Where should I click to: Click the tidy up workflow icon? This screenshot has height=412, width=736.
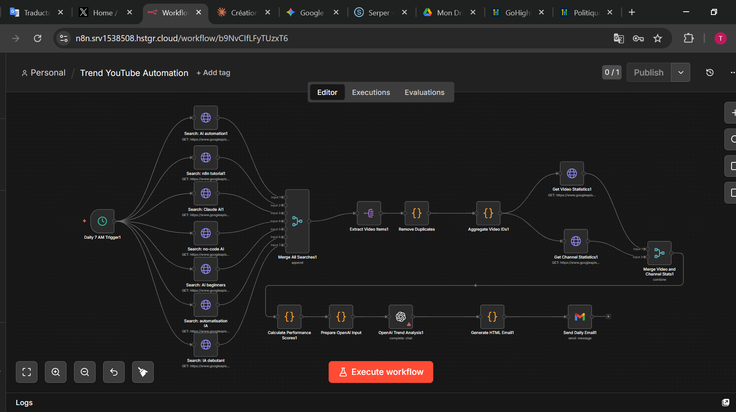[x=143, y=372]
